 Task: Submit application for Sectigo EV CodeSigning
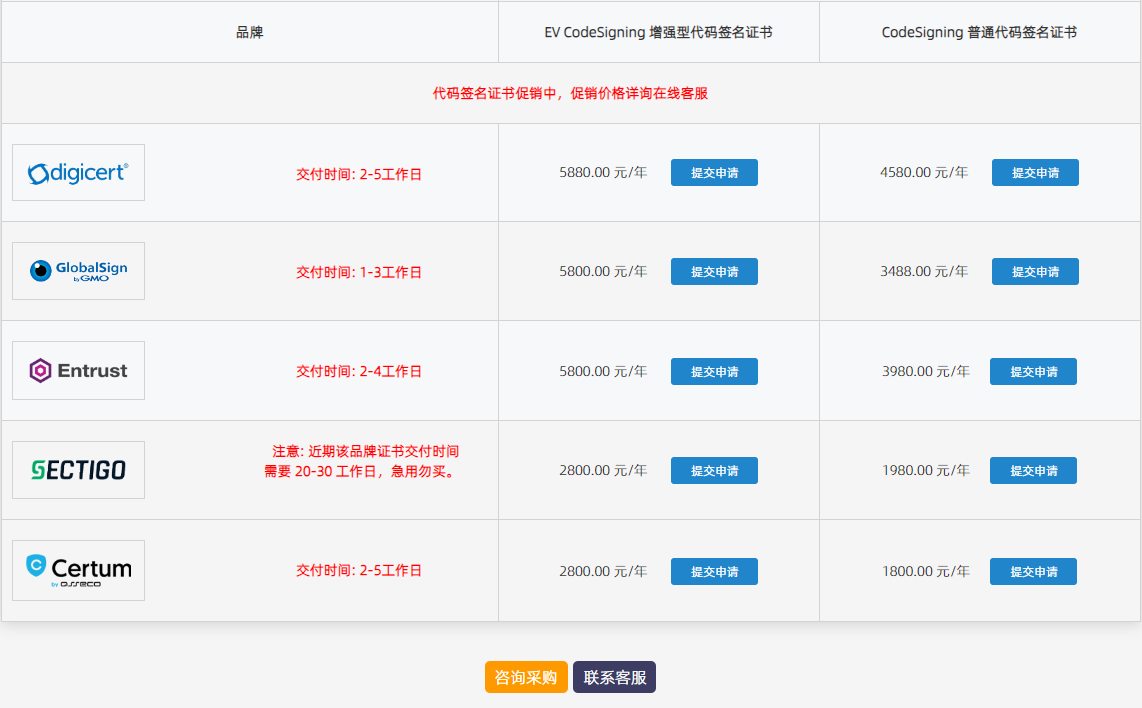714,471
